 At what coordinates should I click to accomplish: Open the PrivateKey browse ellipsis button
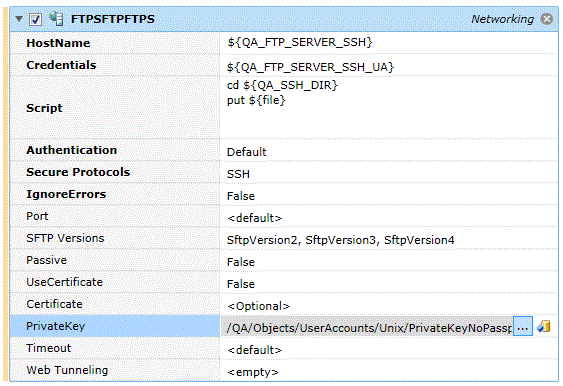coord(523,327)
